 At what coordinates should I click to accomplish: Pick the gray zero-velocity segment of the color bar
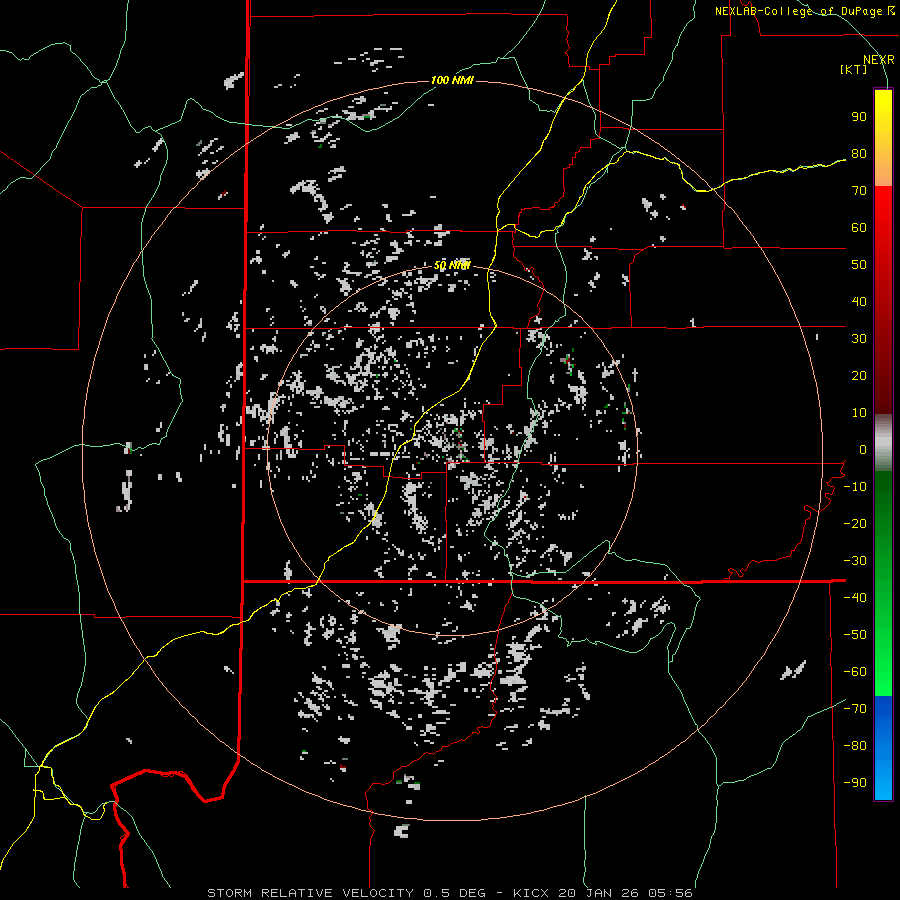(883, 443)
